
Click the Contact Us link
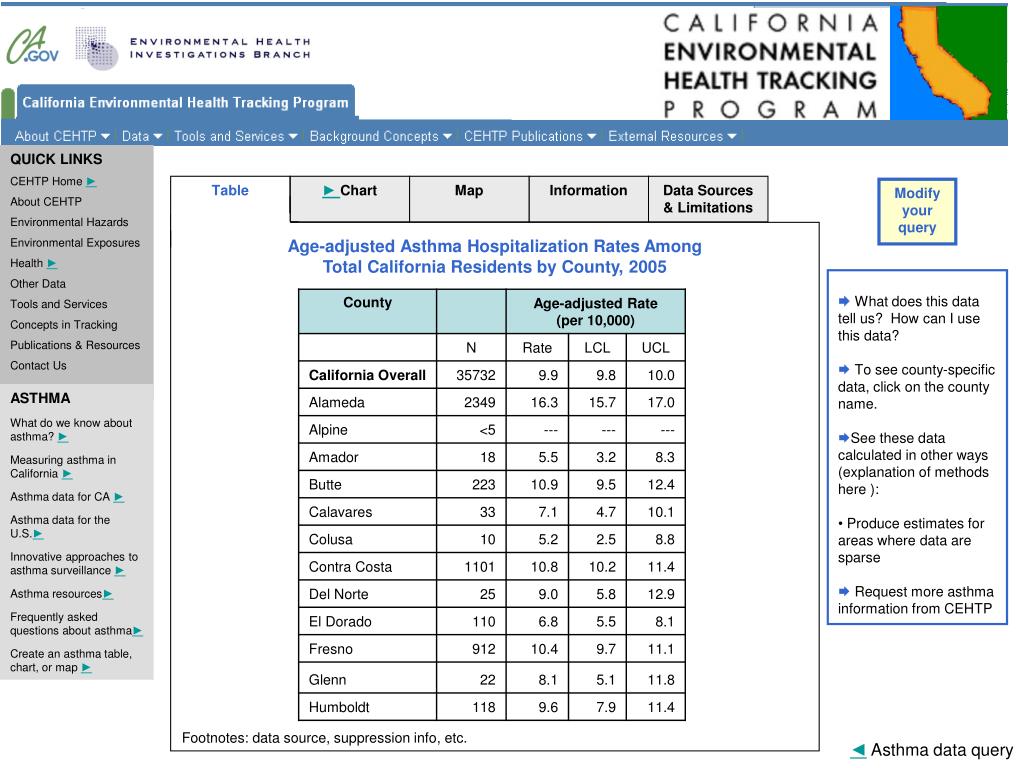click(39, 366)
